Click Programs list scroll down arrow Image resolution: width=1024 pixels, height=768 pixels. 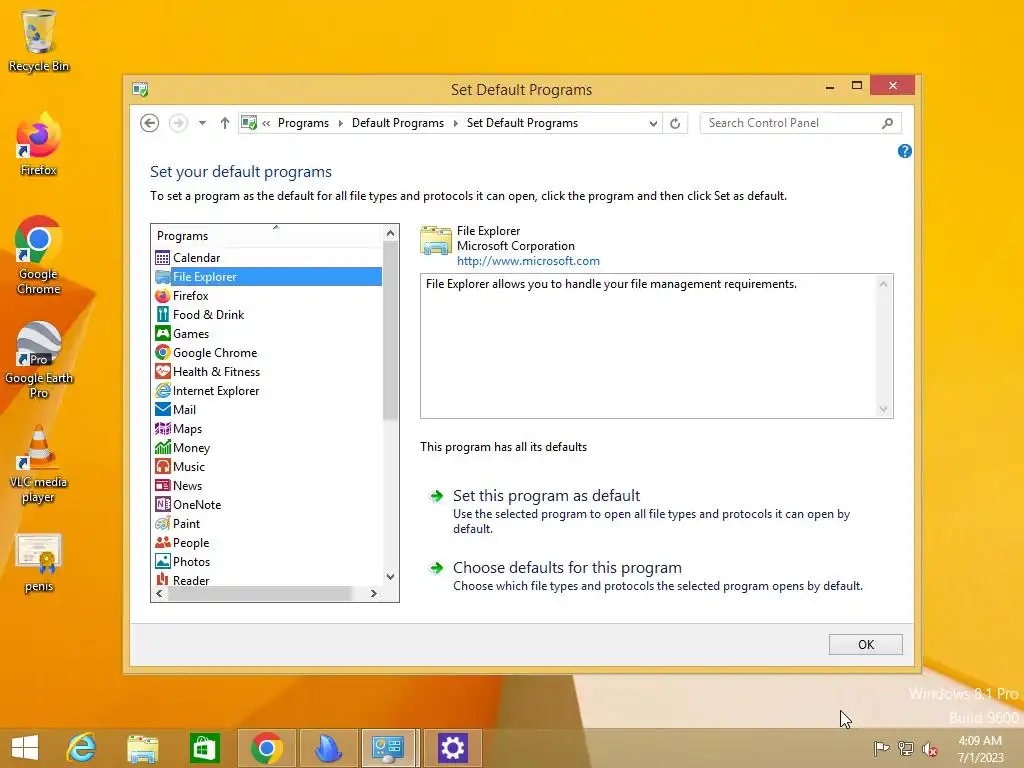pyautogui.click(x=391, y=576)
